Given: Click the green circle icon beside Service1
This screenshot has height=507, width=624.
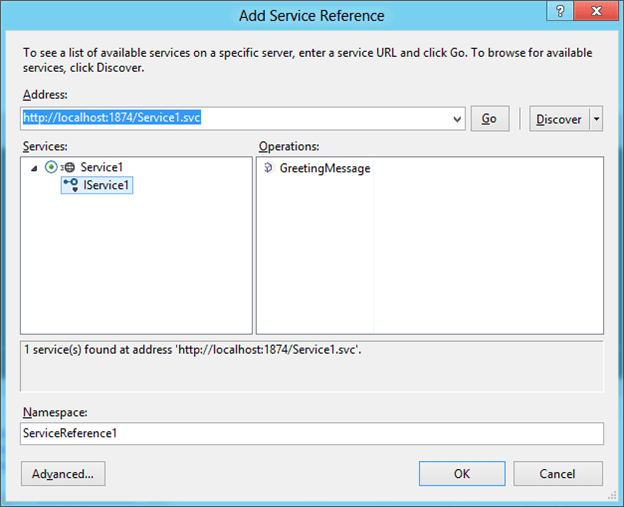Looking at the screenshot, I should pos(51,167).
